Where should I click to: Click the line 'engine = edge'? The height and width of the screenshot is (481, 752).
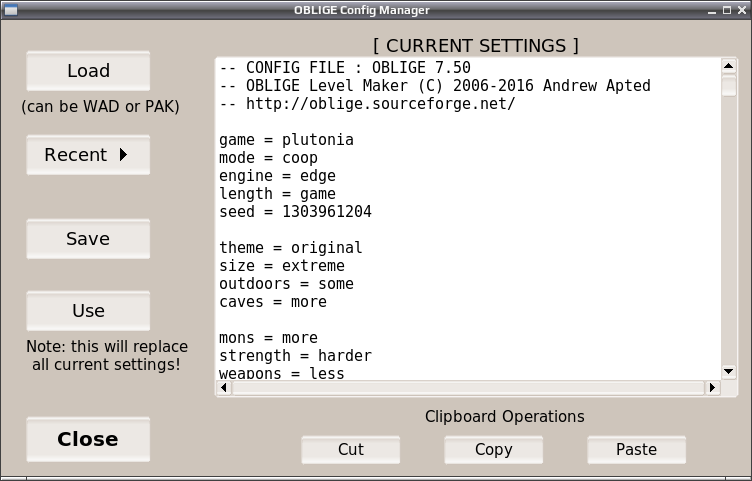click(277, 176)
